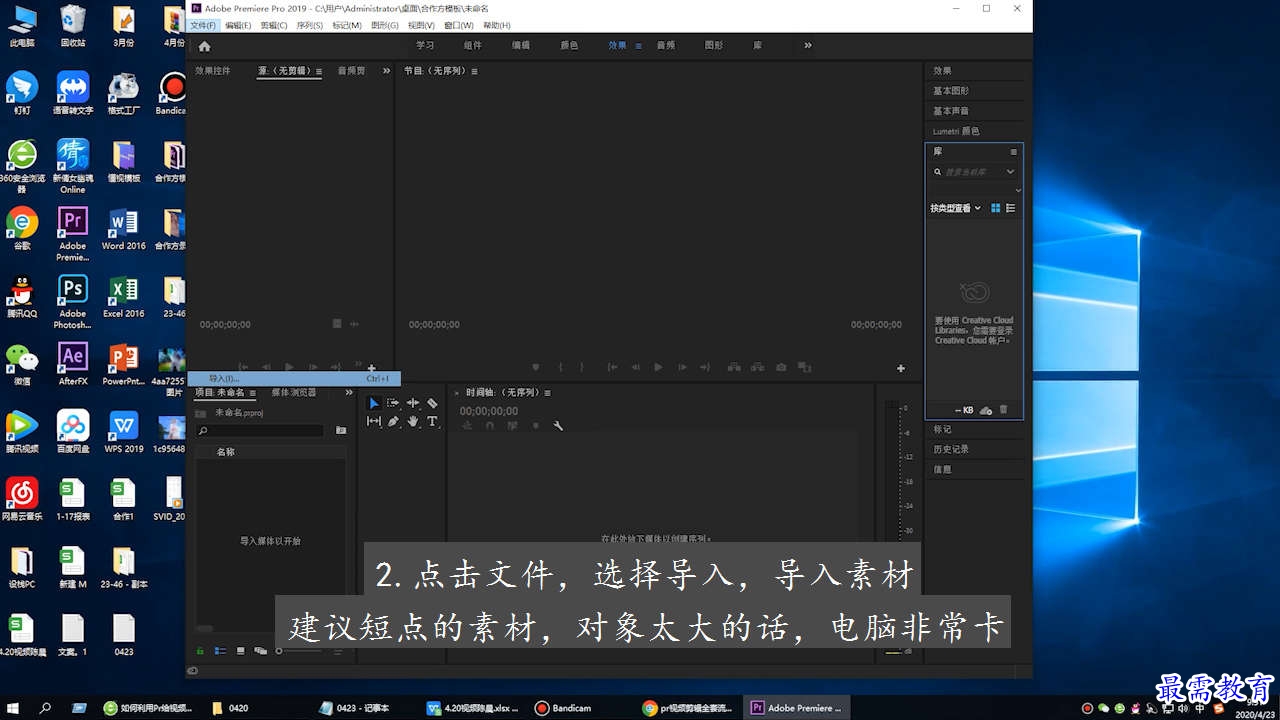Open timeline display settings wrench

(x=558, y=426)
